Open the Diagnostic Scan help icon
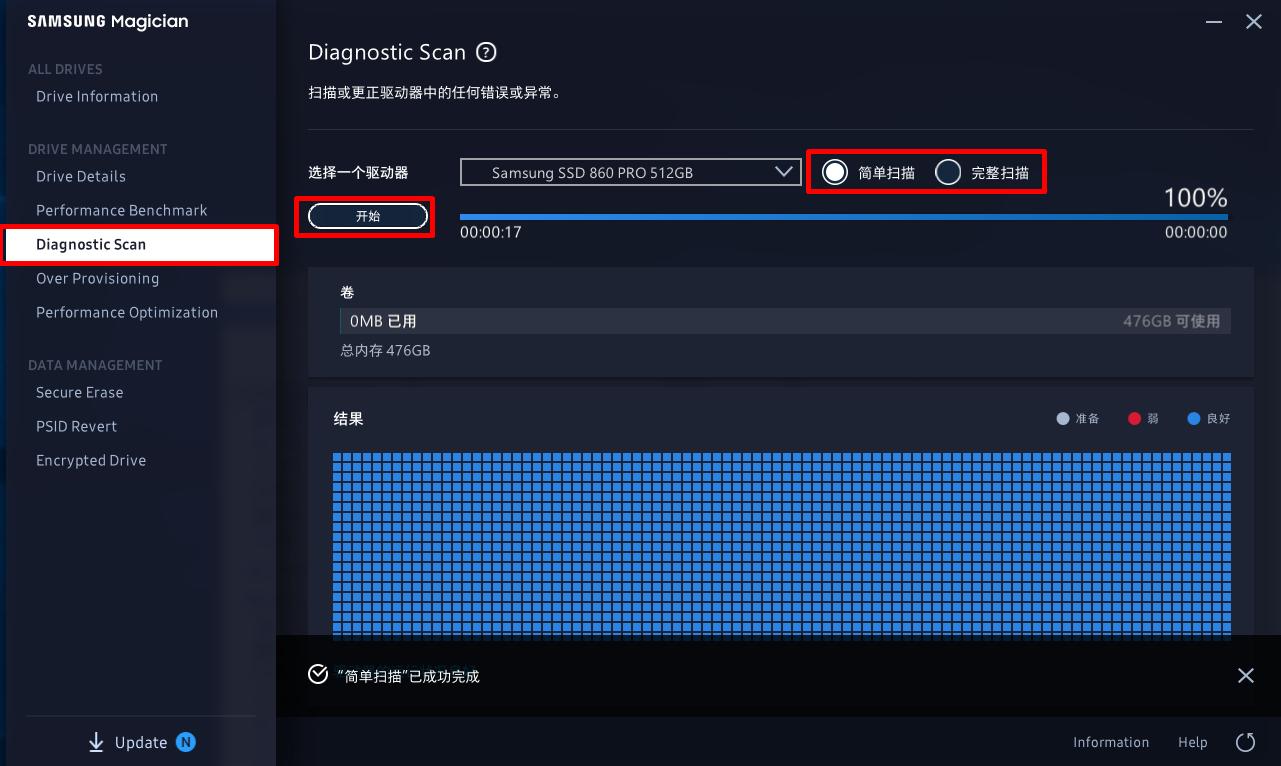This screenshot has width=1281, height=766. pyautogui.click(x=487, y=52)
